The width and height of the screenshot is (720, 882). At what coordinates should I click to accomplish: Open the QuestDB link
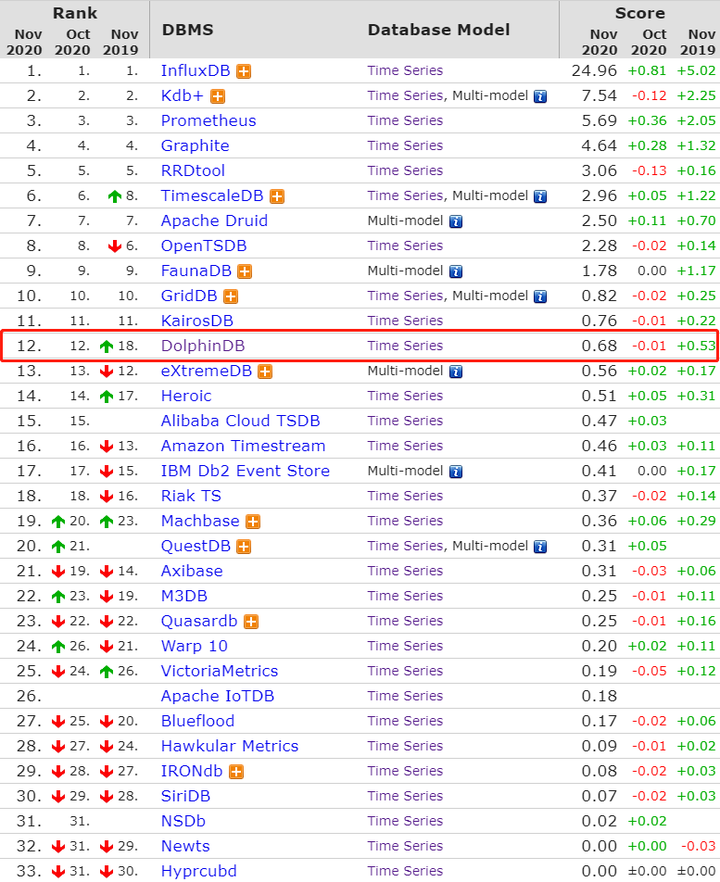[x=196, y=546]
